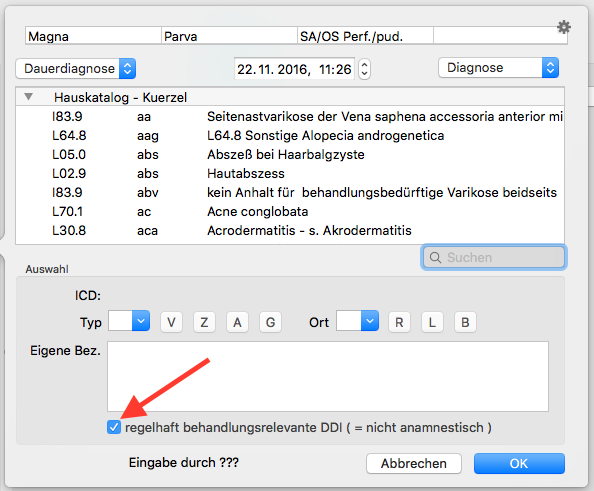Select the A type button
Image resolution: width=594 pixels, height=491 pixels.
click(x=237, y=322)
